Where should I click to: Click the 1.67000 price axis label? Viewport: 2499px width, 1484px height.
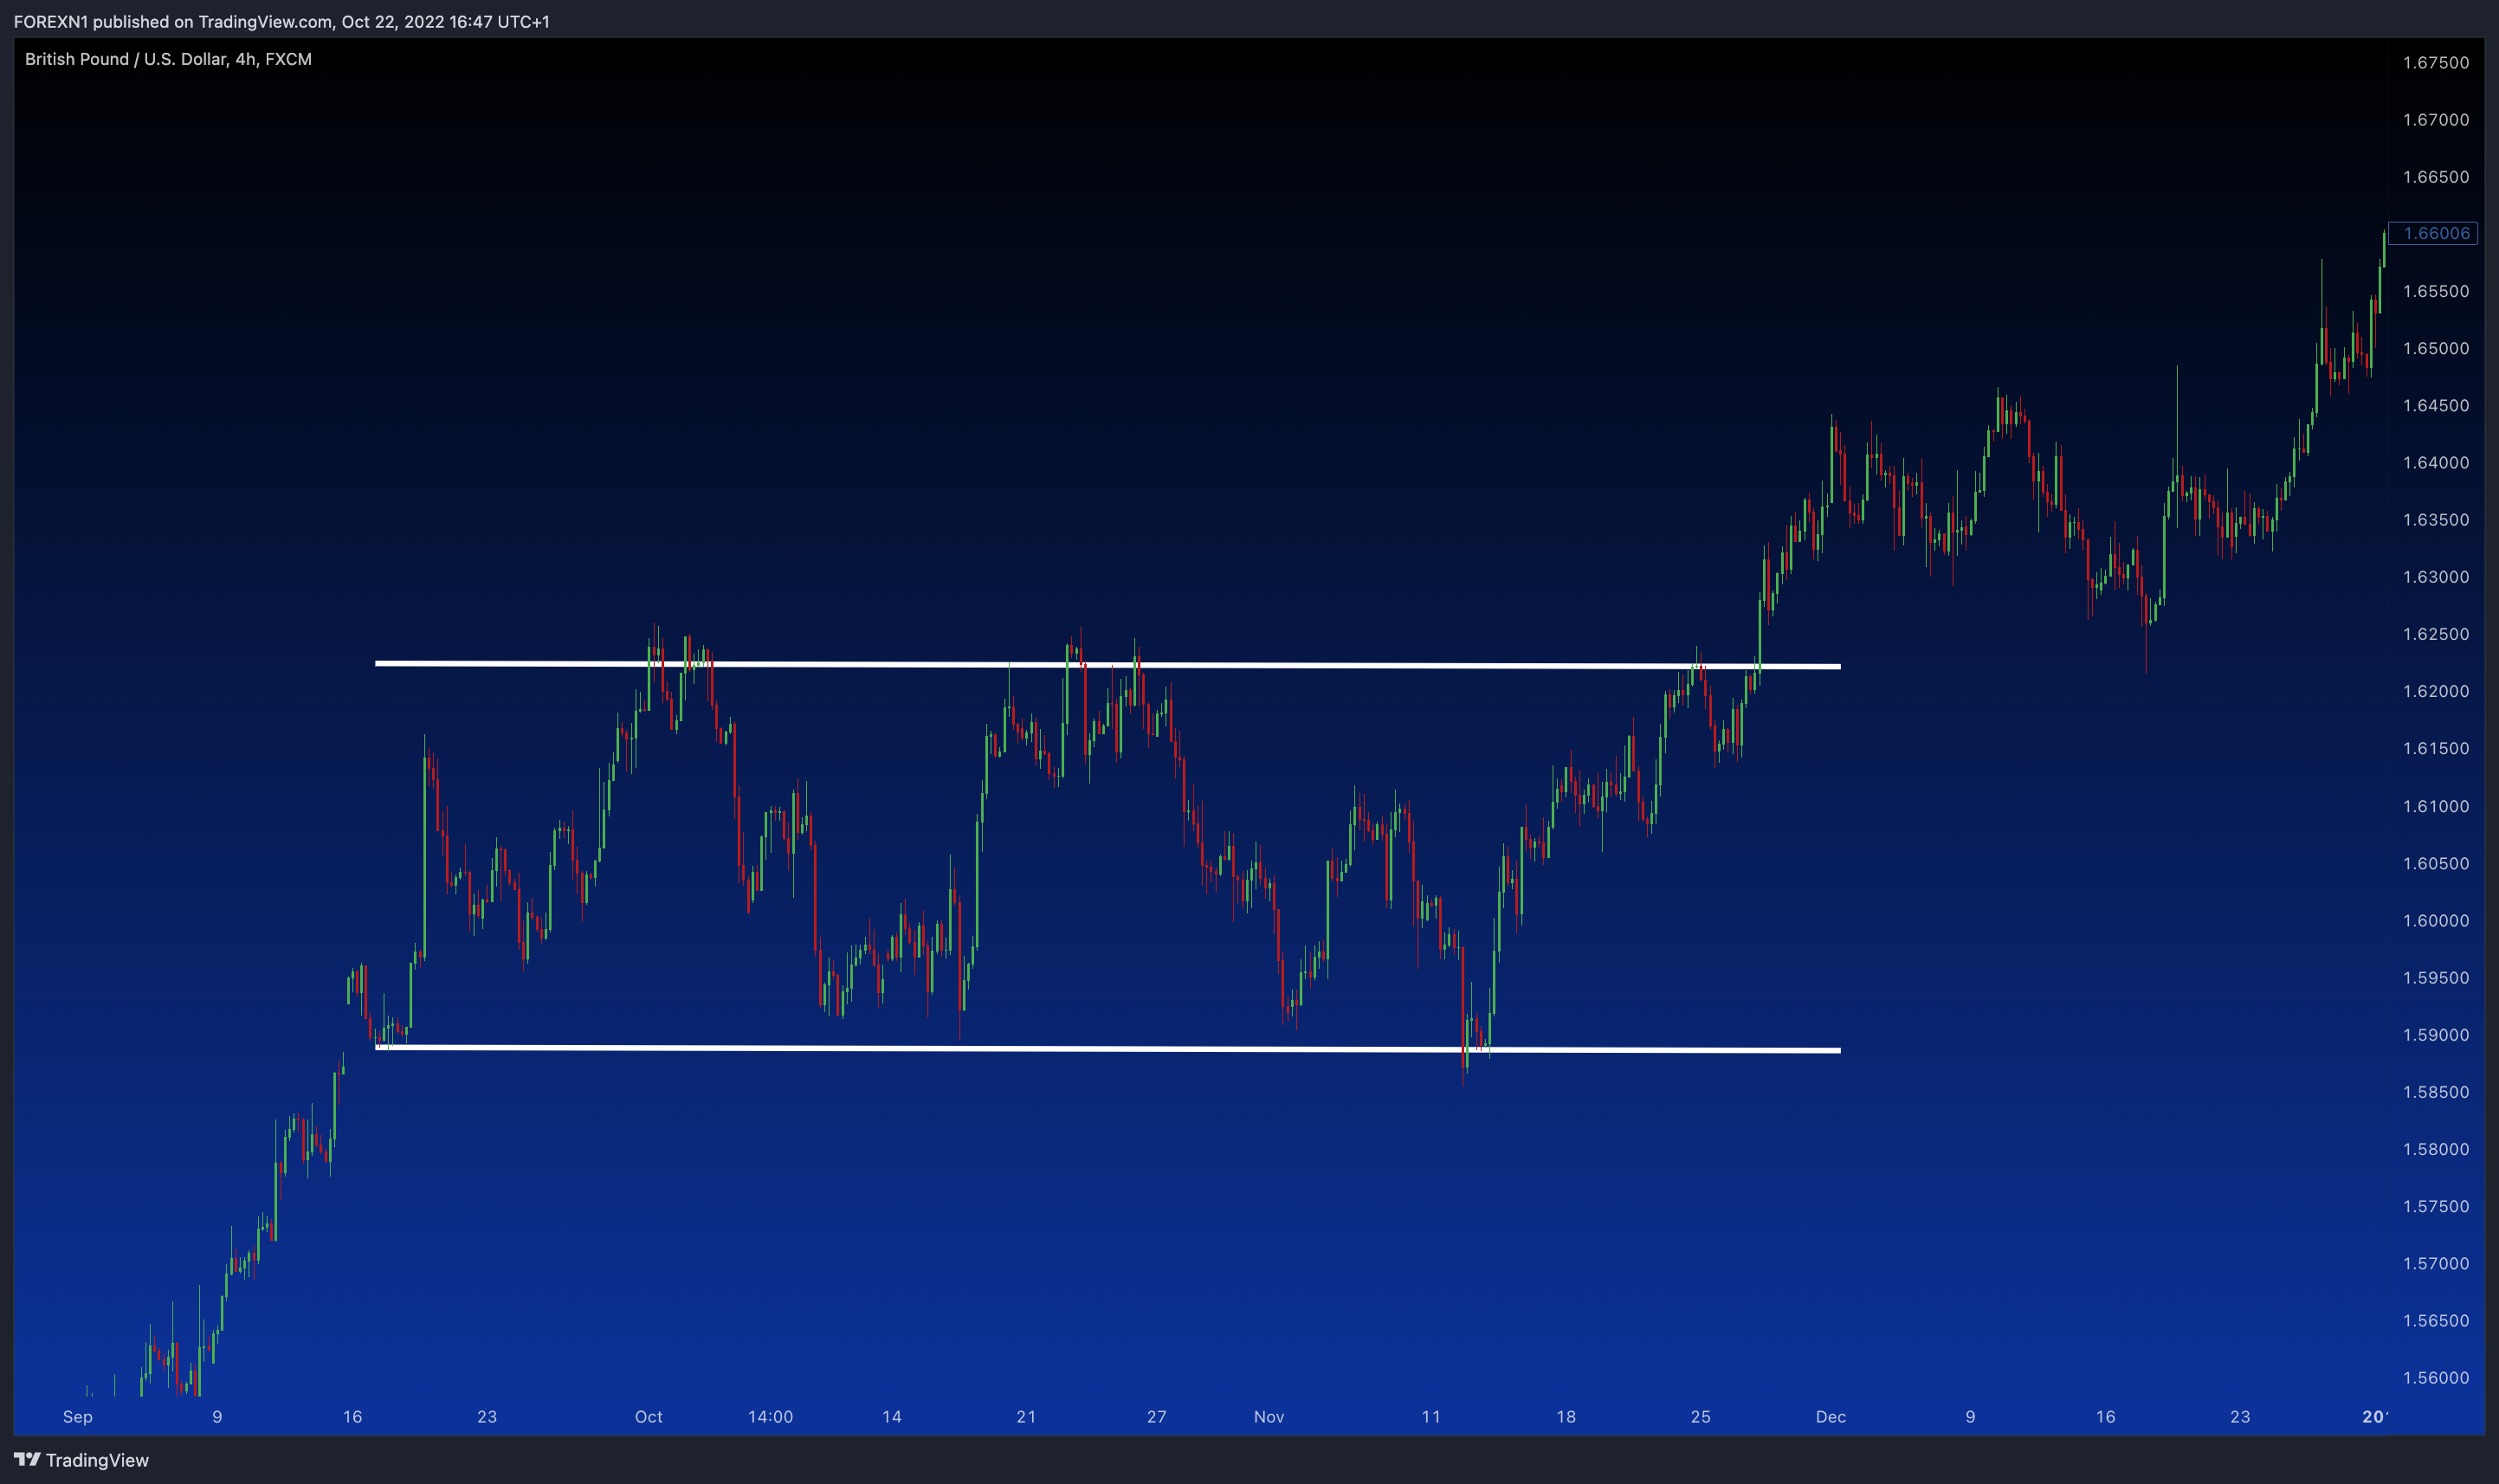click(2435, 119)
